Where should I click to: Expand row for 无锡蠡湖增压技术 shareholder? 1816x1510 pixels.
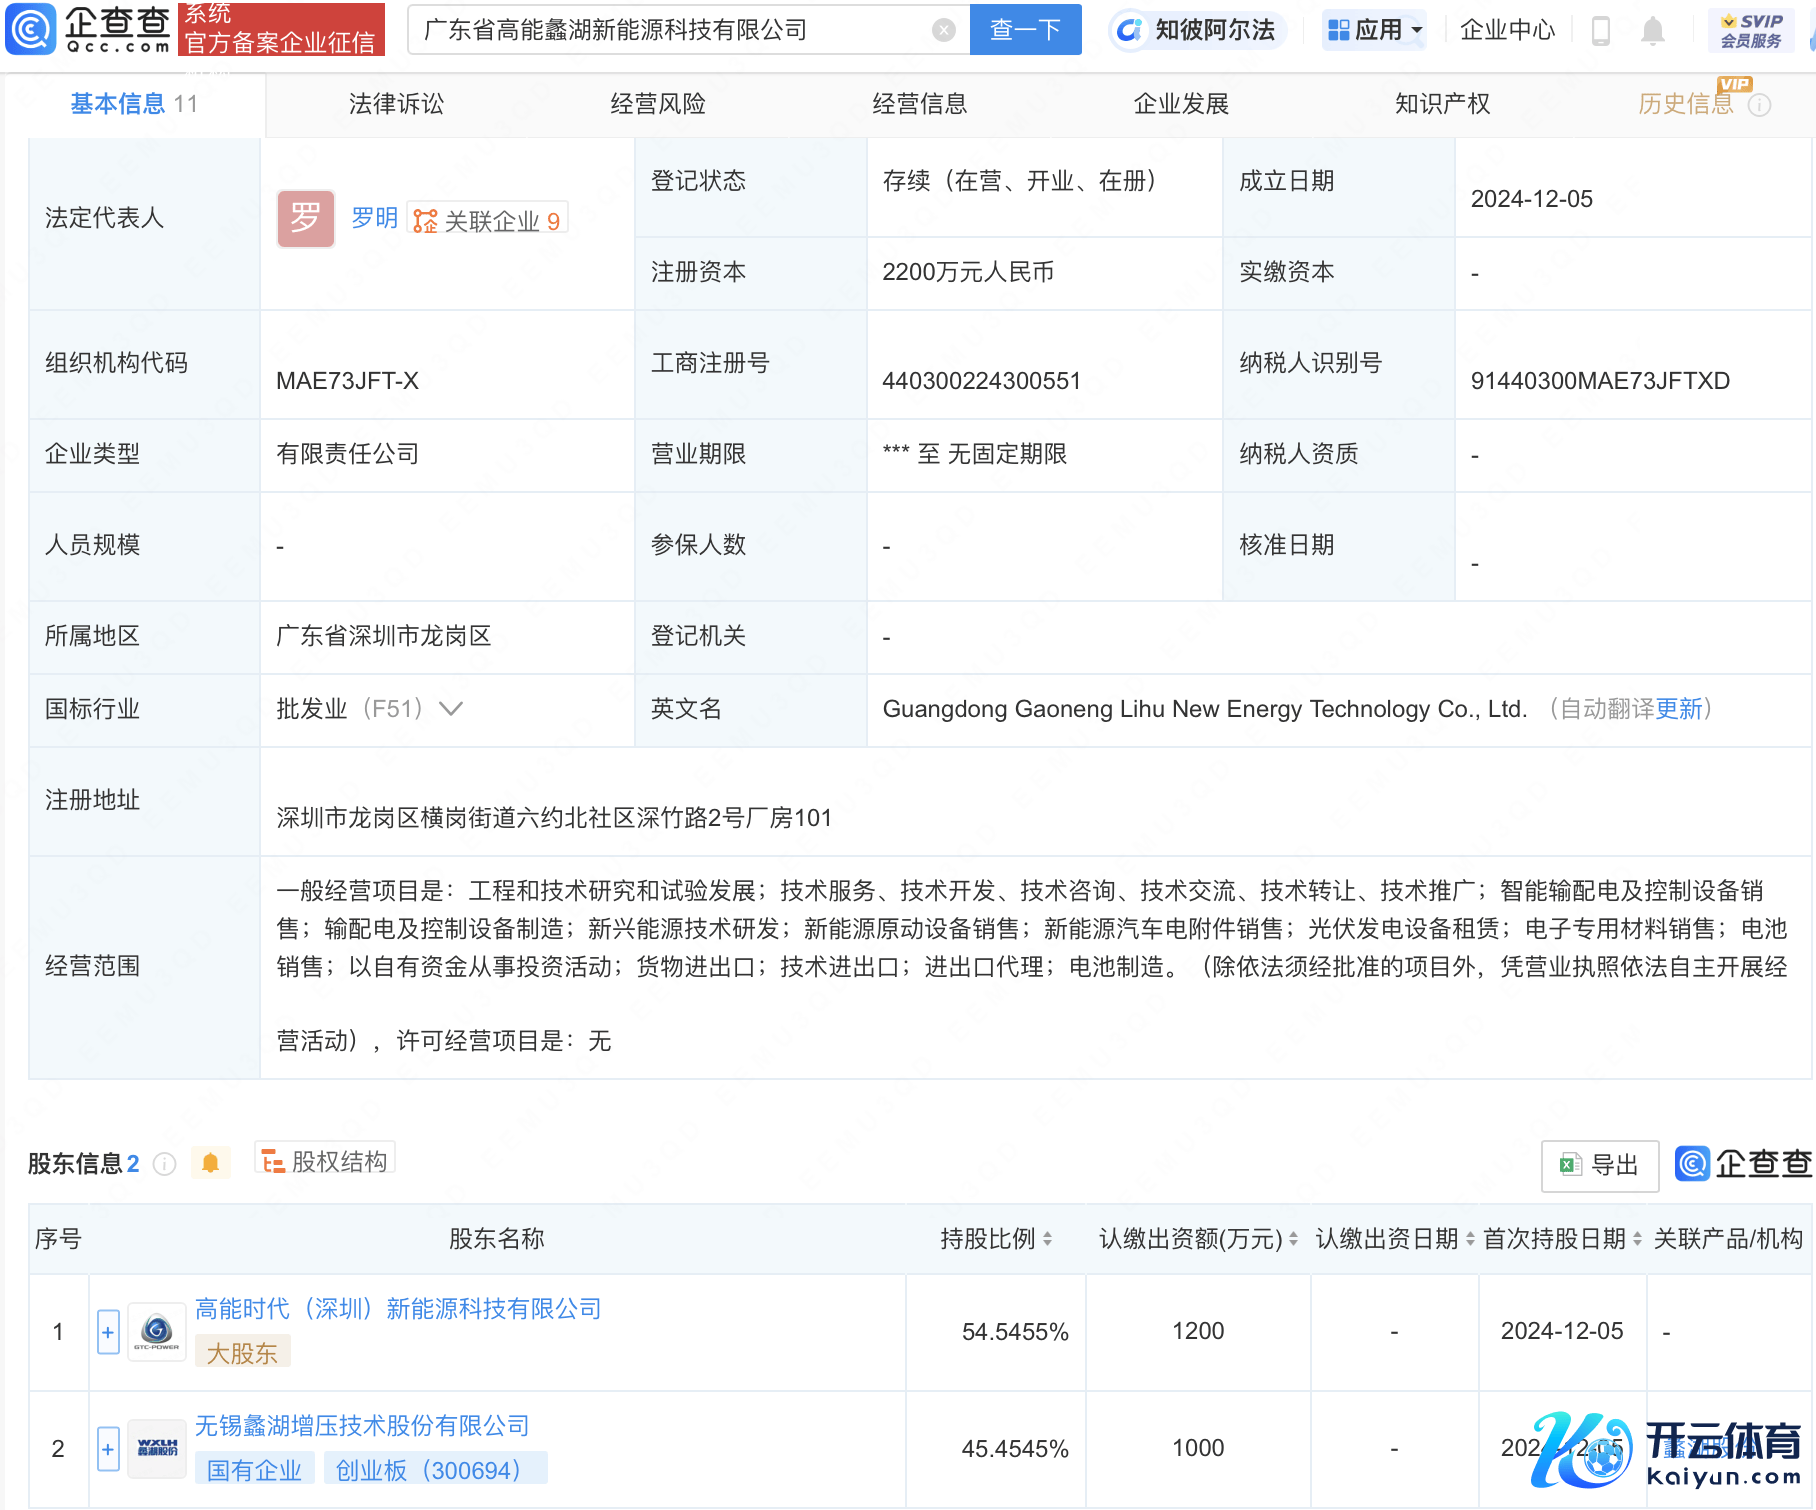click(x=108, y=1449)
